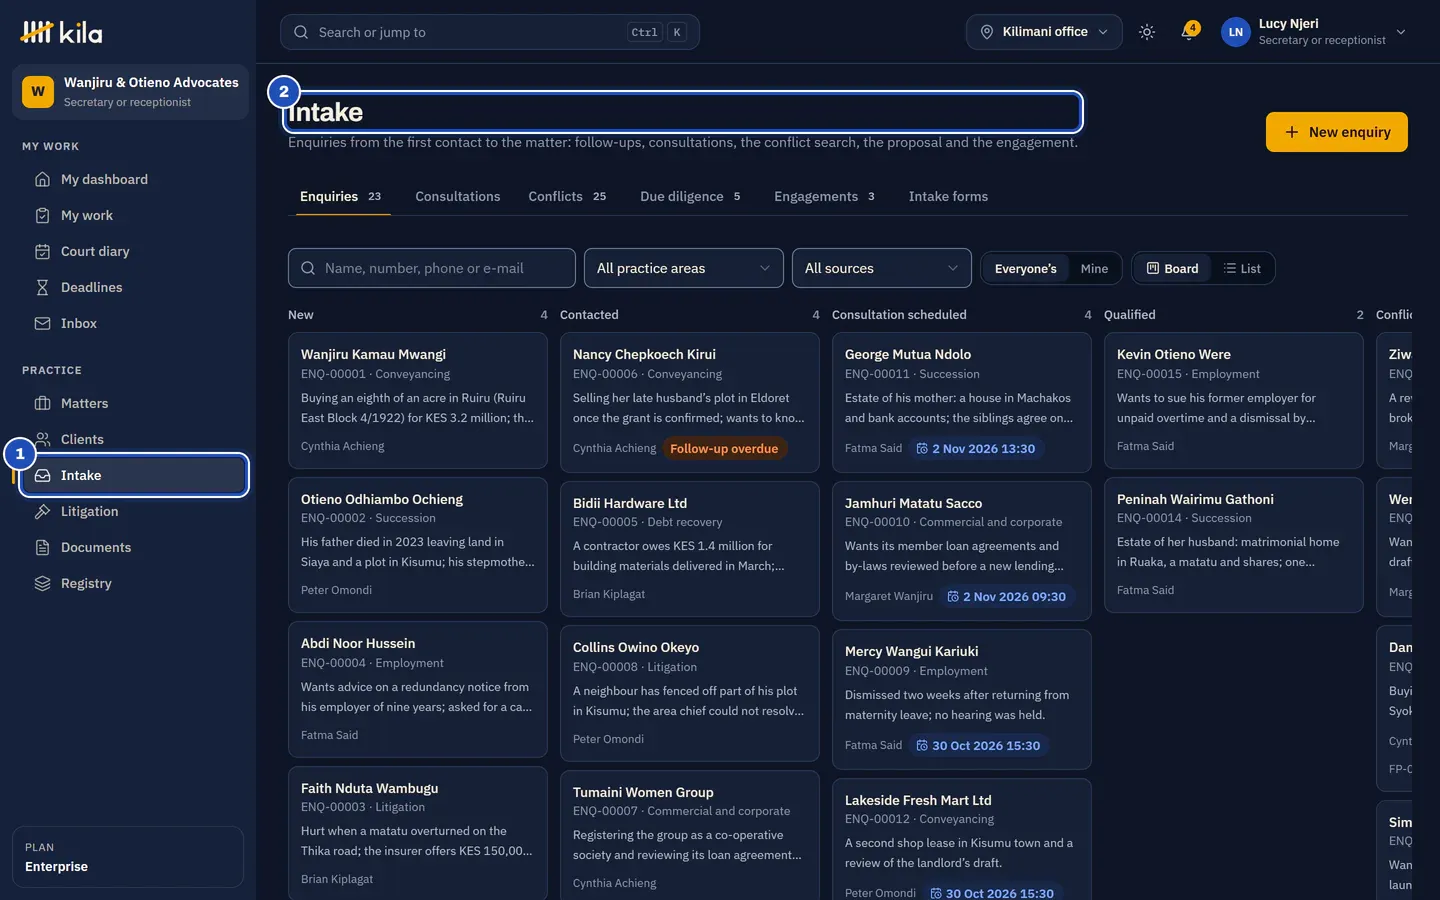Open Bidii Hardware Ltd enquiry card

pos(690,547)
